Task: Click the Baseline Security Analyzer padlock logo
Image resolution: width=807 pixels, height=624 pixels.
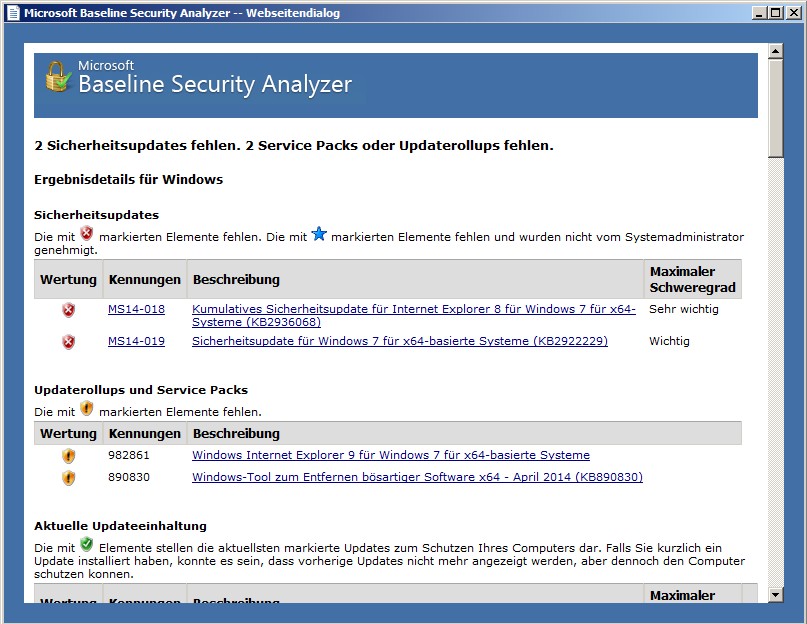Action: click(x=57, y=78)
